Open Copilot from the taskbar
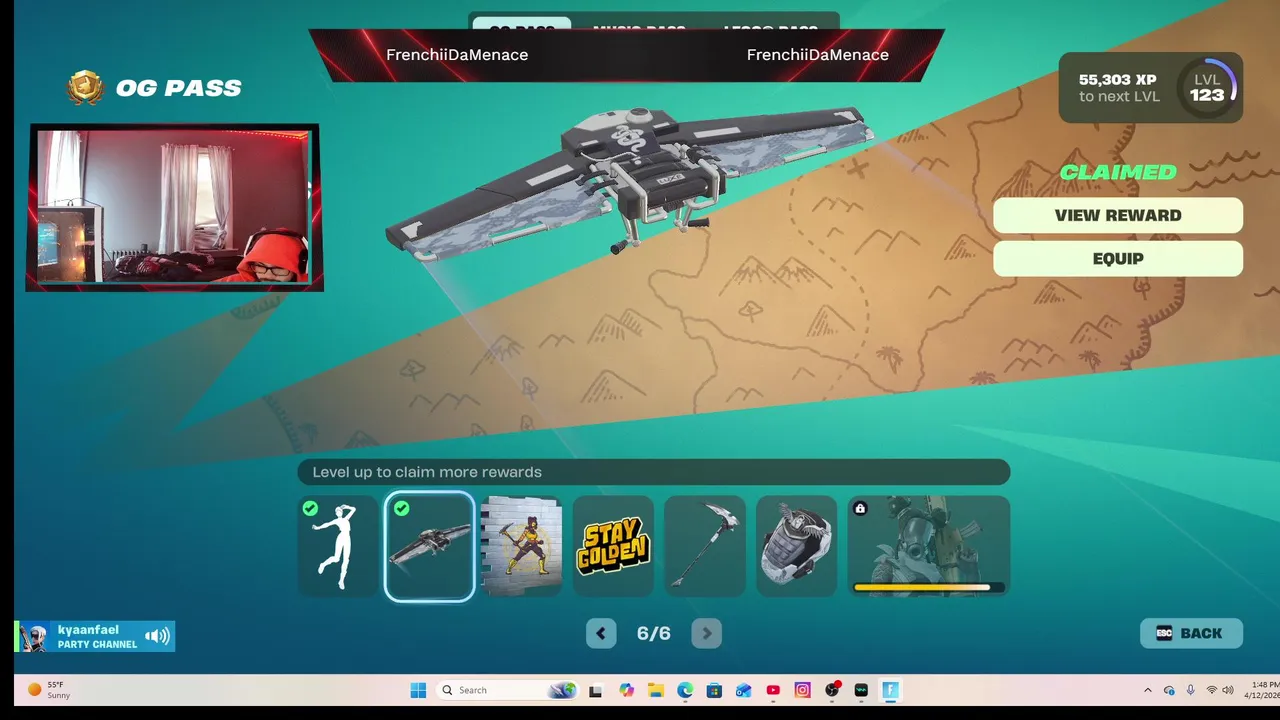The width and height of the screenshot is (1280, 720). pos(627,690)
